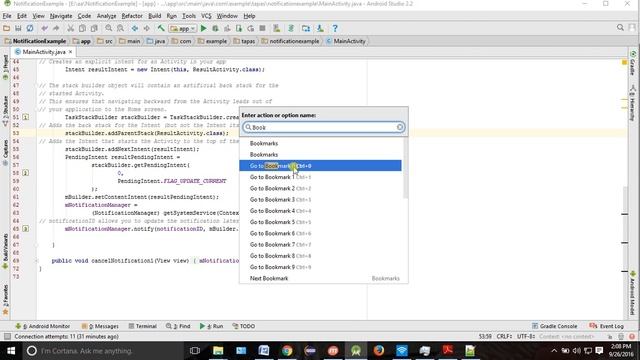Click the Save All toolbar icon

point(18,28)
